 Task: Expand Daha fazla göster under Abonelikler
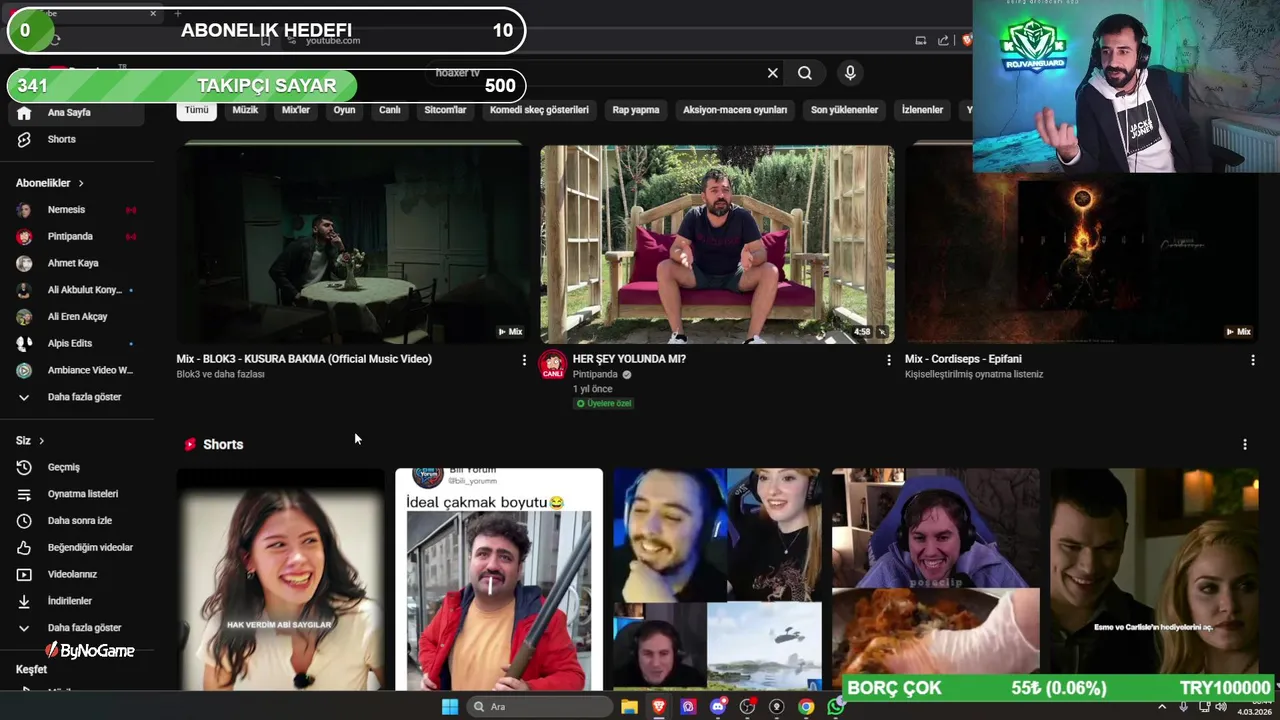77,397
